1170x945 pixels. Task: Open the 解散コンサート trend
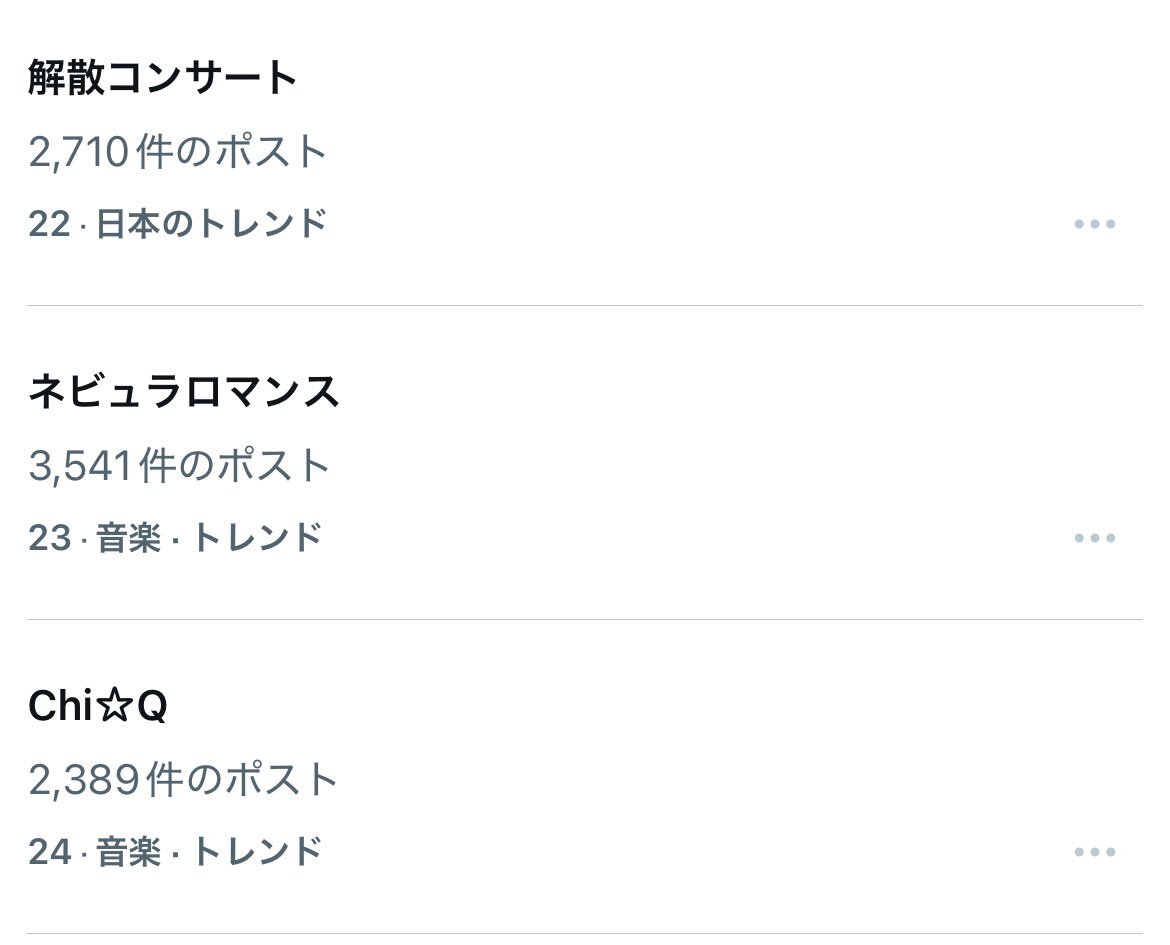tap(163, 78)
